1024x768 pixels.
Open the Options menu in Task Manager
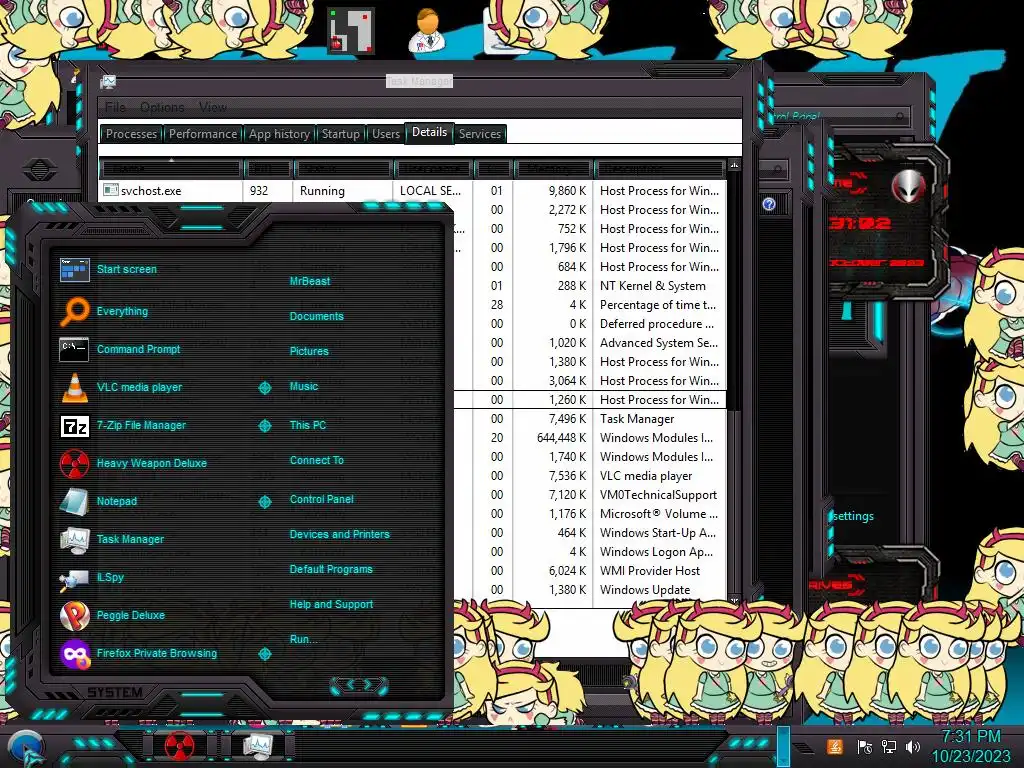[x=162, y=107]
